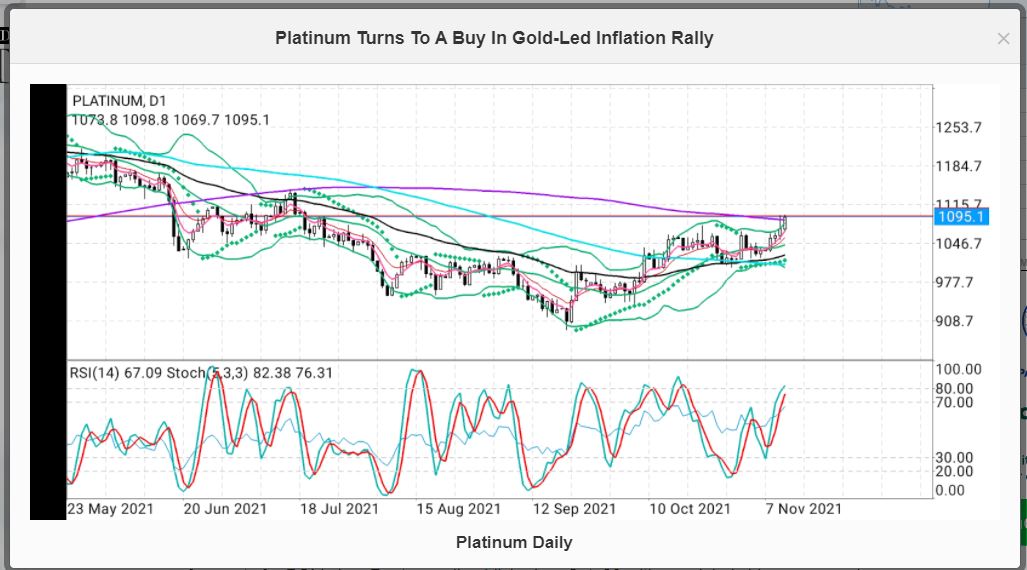Click the RSI(14) Stoch indicator label
The width and height of the screenshot is (1027, 570).
(200, 373)
